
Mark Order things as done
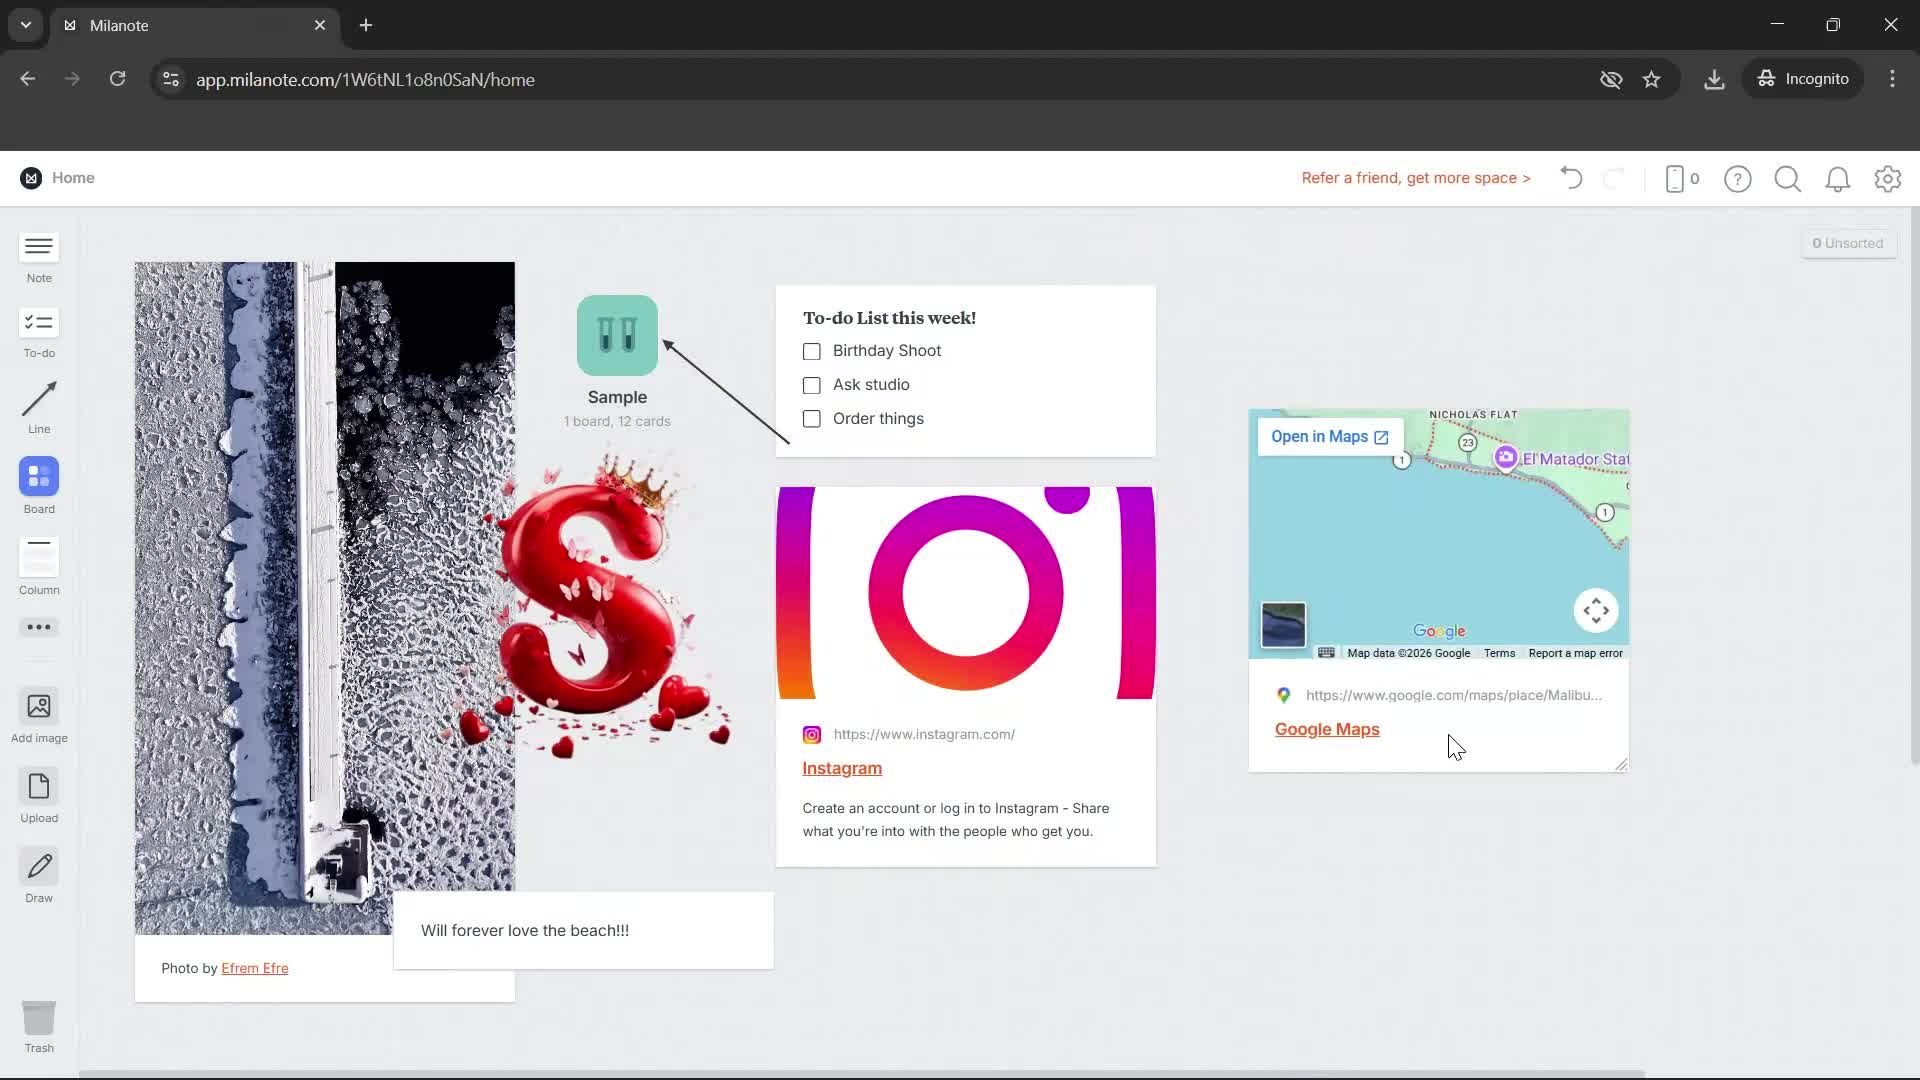coord(811,419)
